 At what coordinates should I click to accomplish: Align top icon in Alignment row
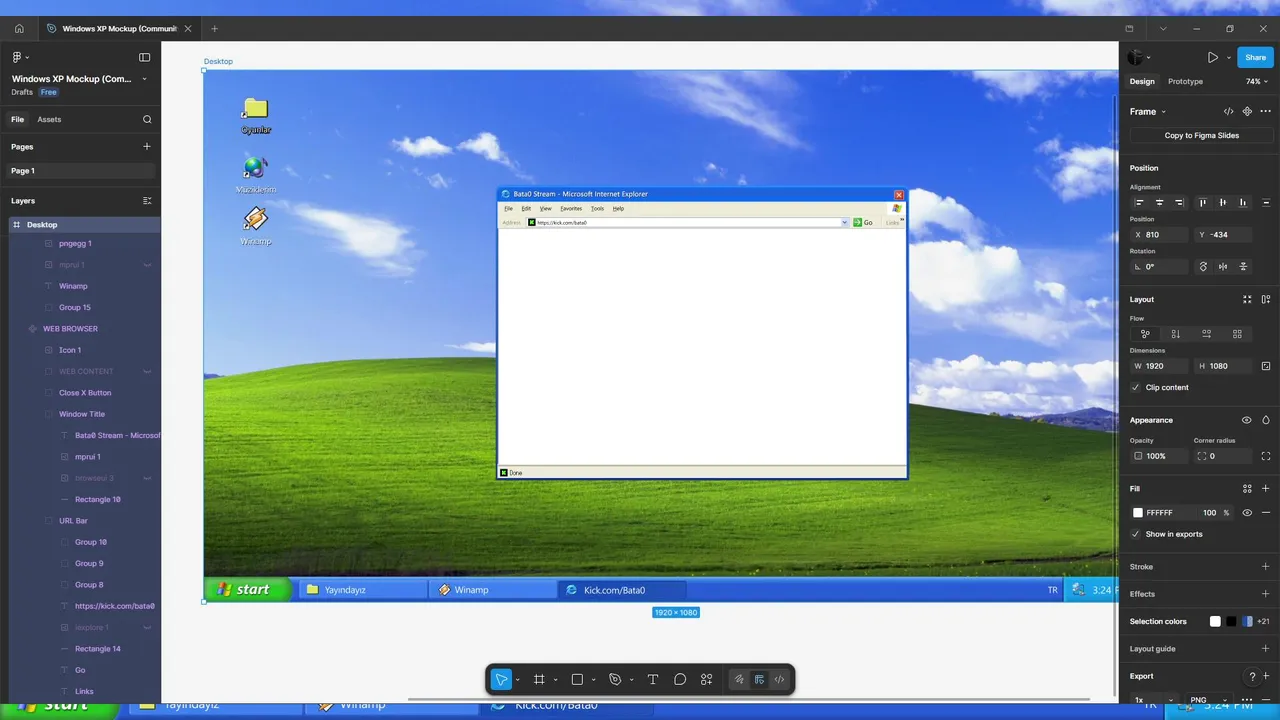pos(1203,203)
